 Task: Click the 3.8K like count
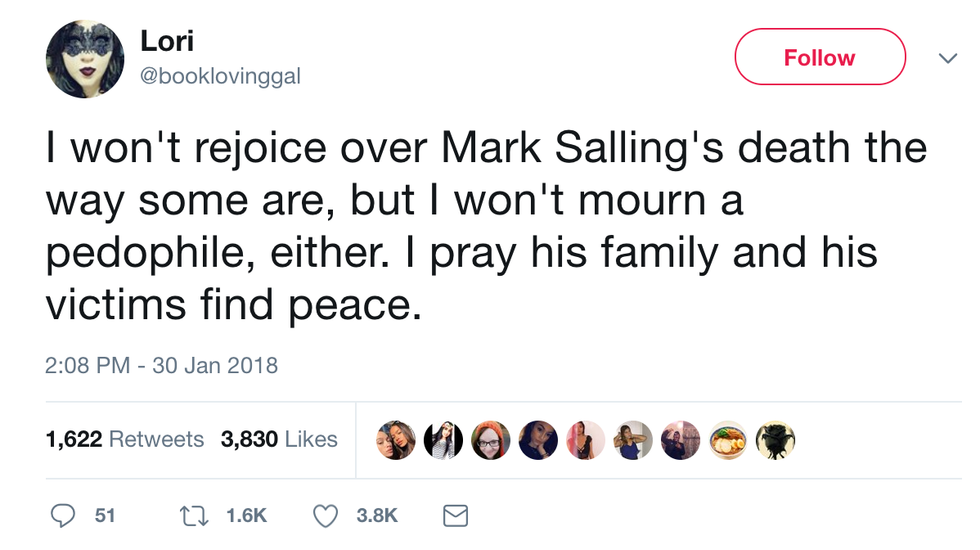(377, 515)
